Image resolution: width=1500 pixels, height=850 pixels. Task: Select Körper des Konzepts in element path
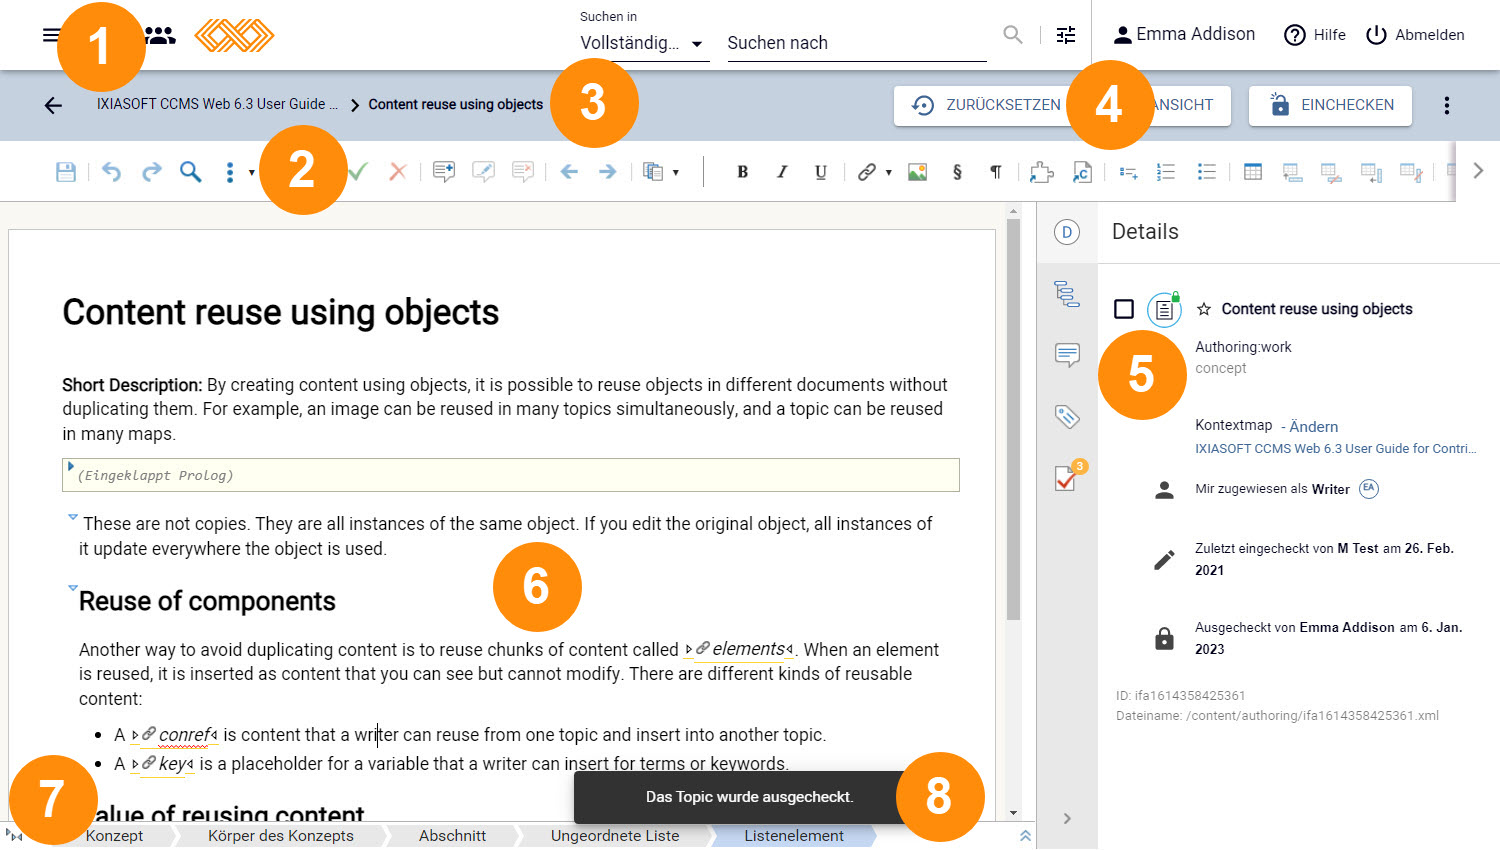(281, 835)
